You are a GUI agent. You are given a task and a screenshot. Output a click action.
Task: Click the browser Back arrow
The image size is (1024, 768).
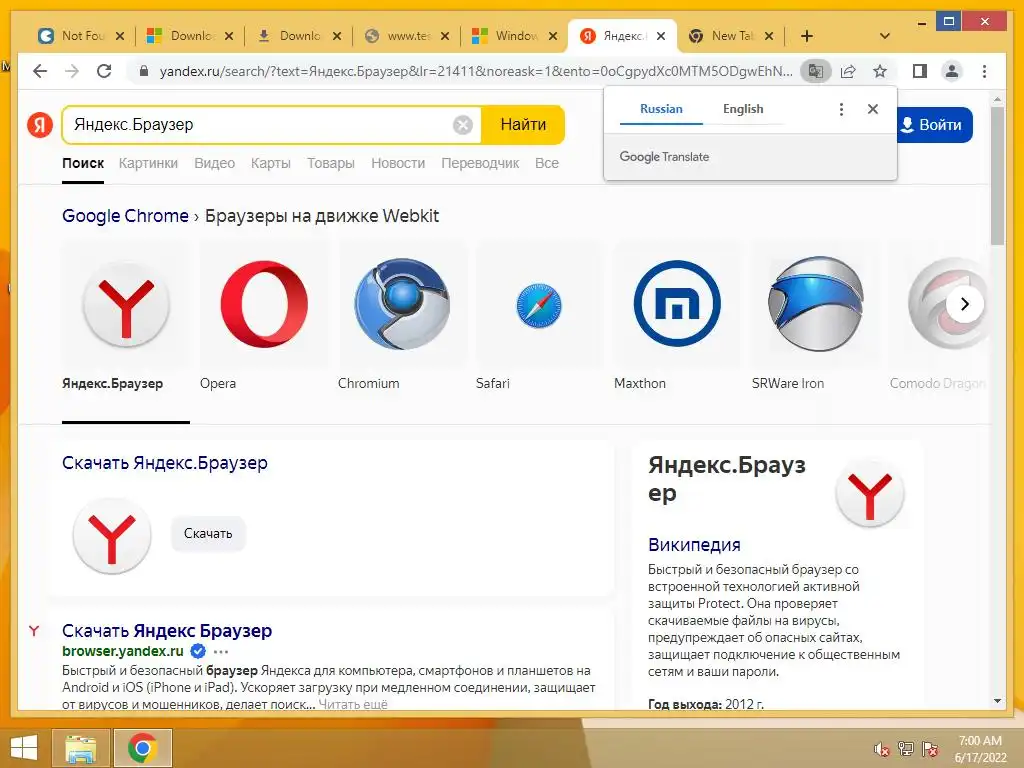point(40,71)
